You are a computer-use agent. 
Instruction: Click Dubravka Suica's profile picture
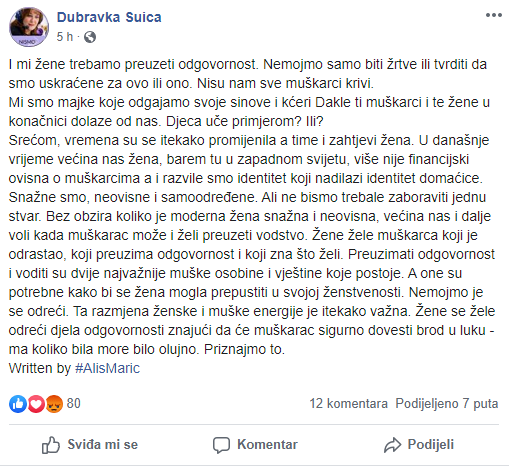pyautogui.click(x=29, y=27)
